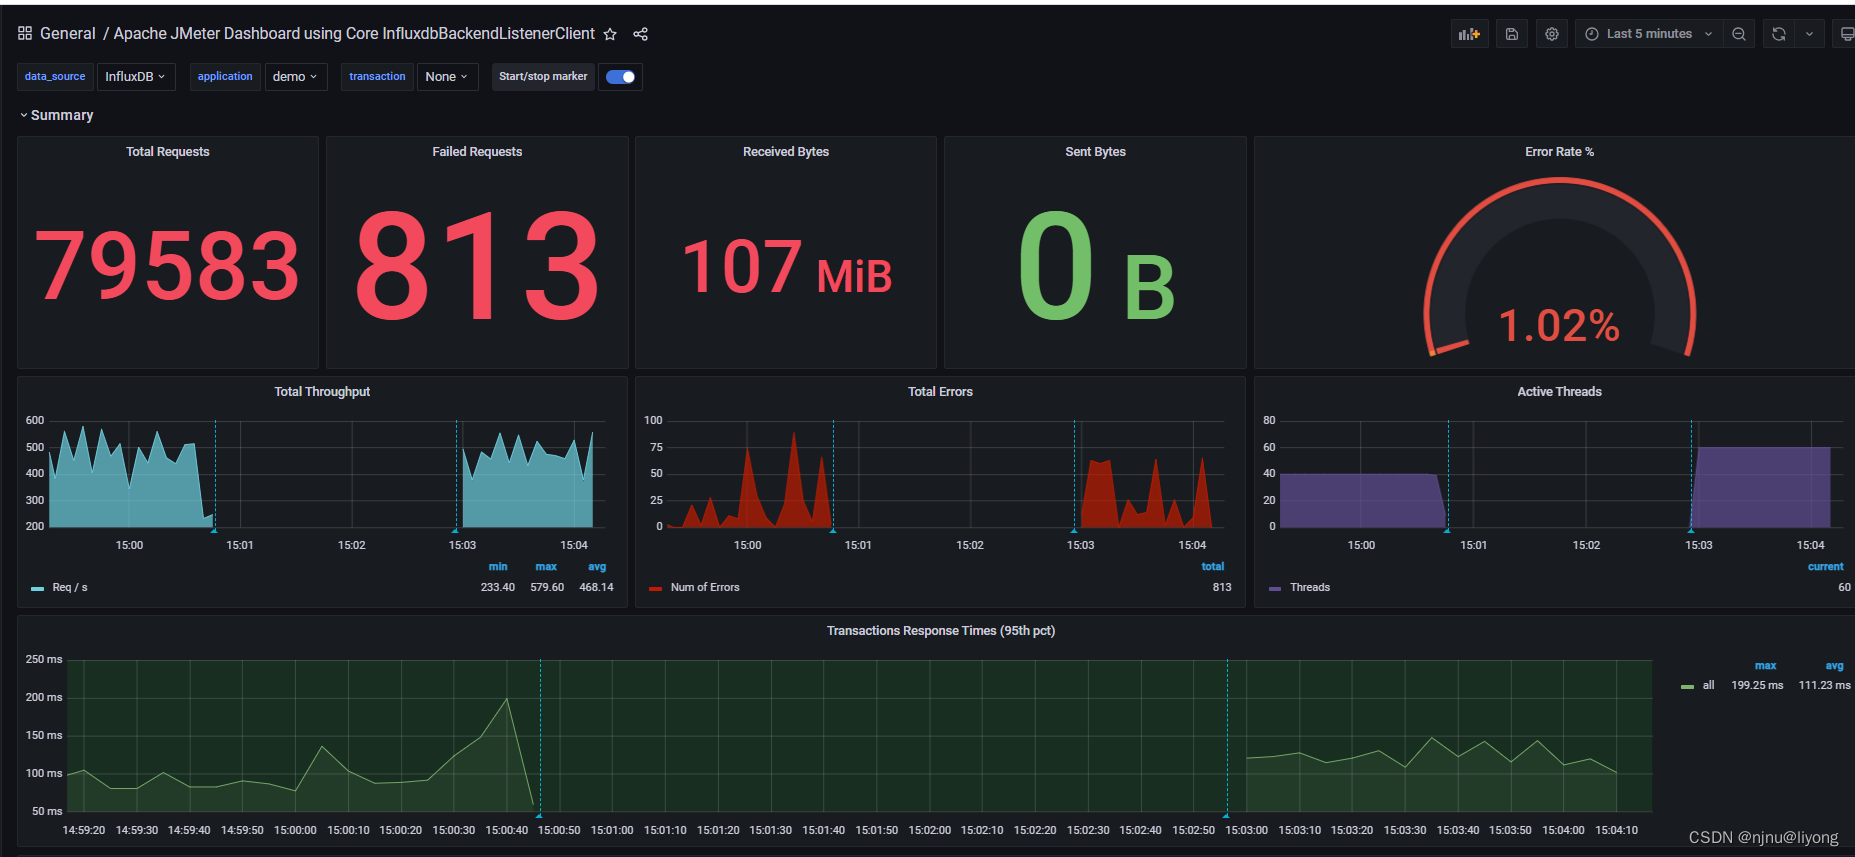Save the dashboard
The width and height of the screenshot is (1855, 857).
tap(1512, 34)
